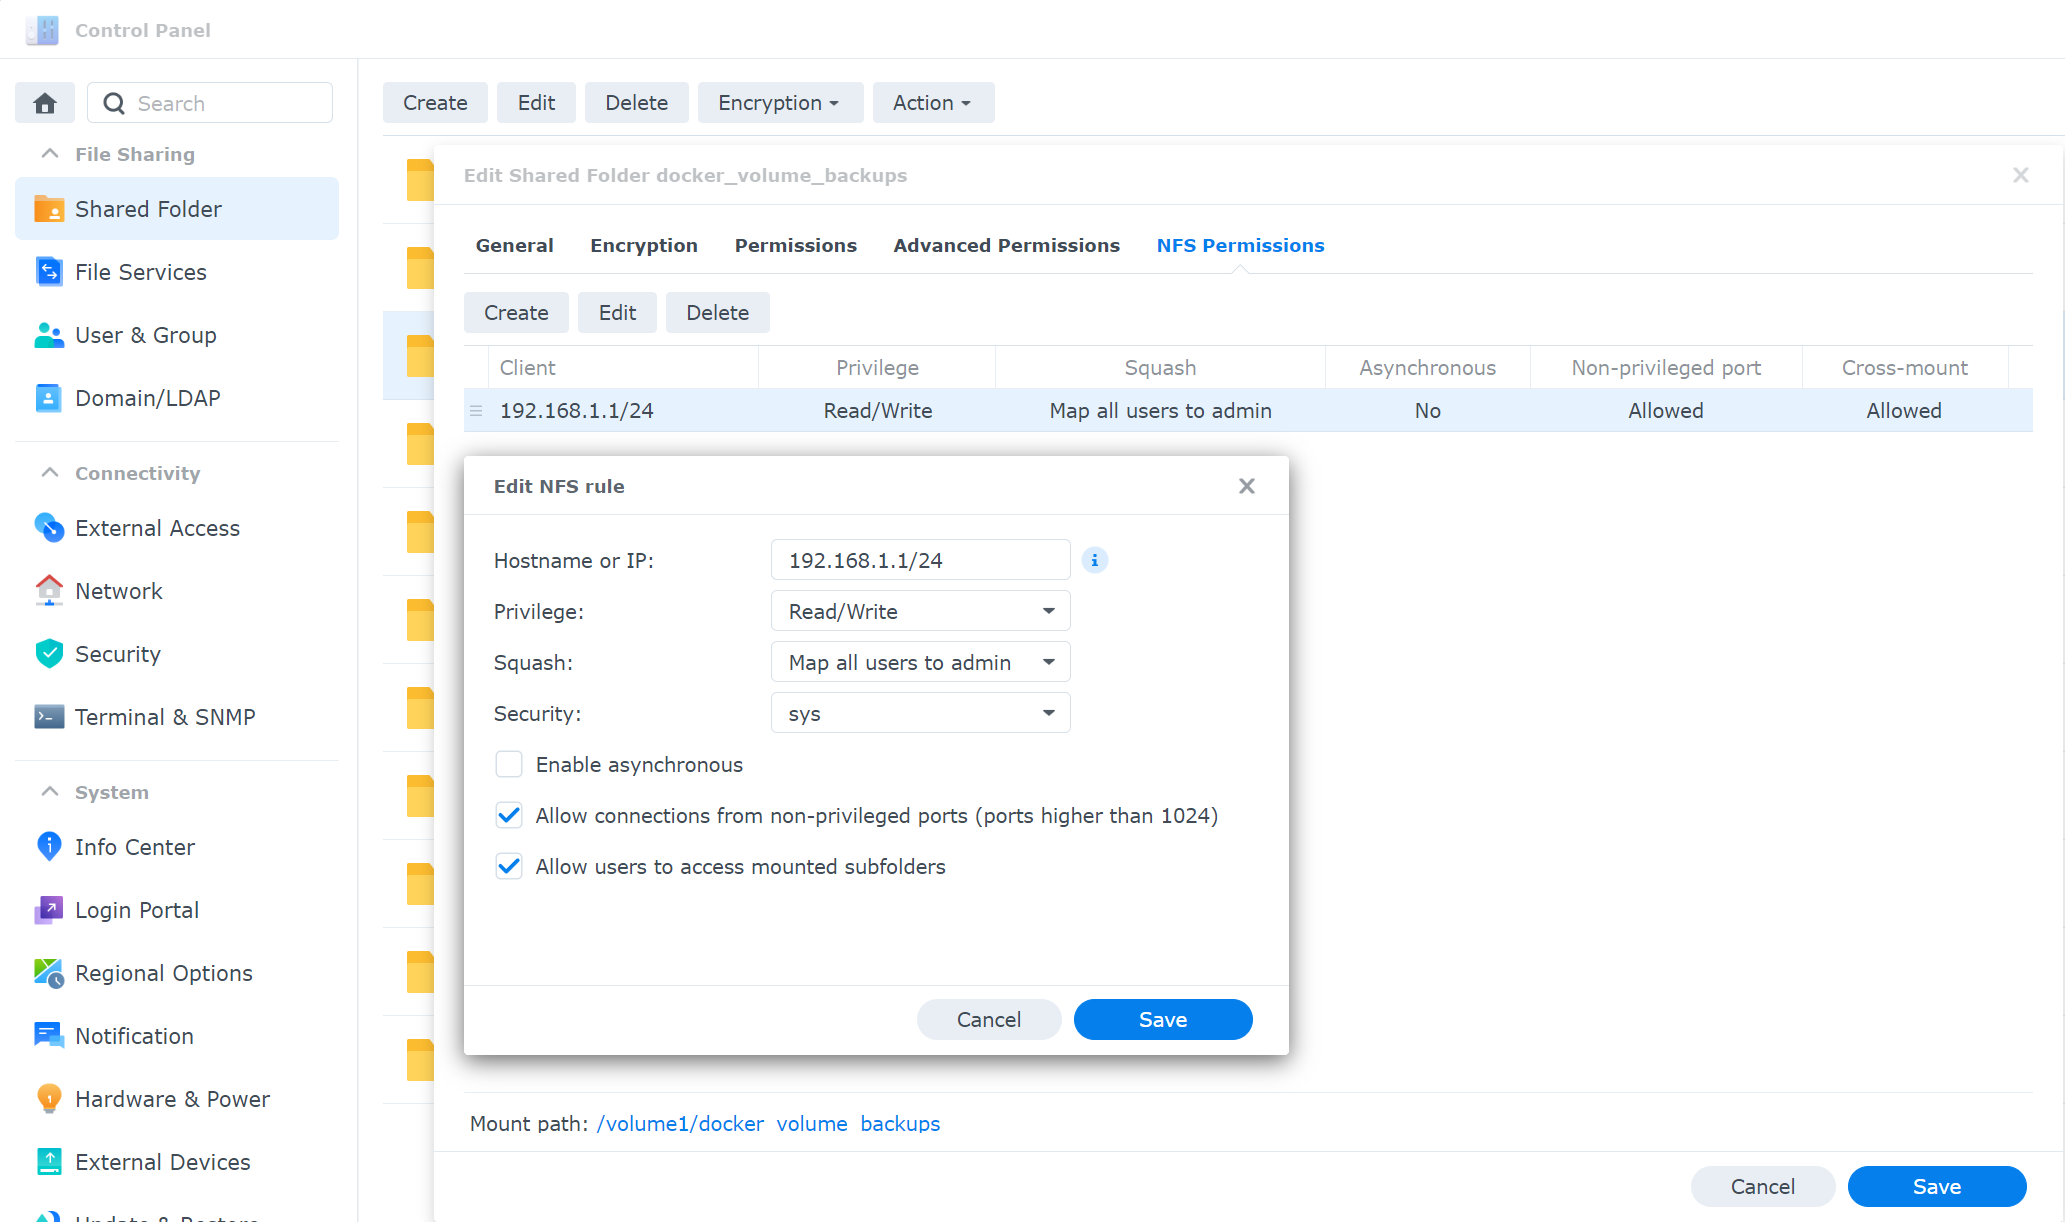Click the User & Group icon

pos(49,335)
